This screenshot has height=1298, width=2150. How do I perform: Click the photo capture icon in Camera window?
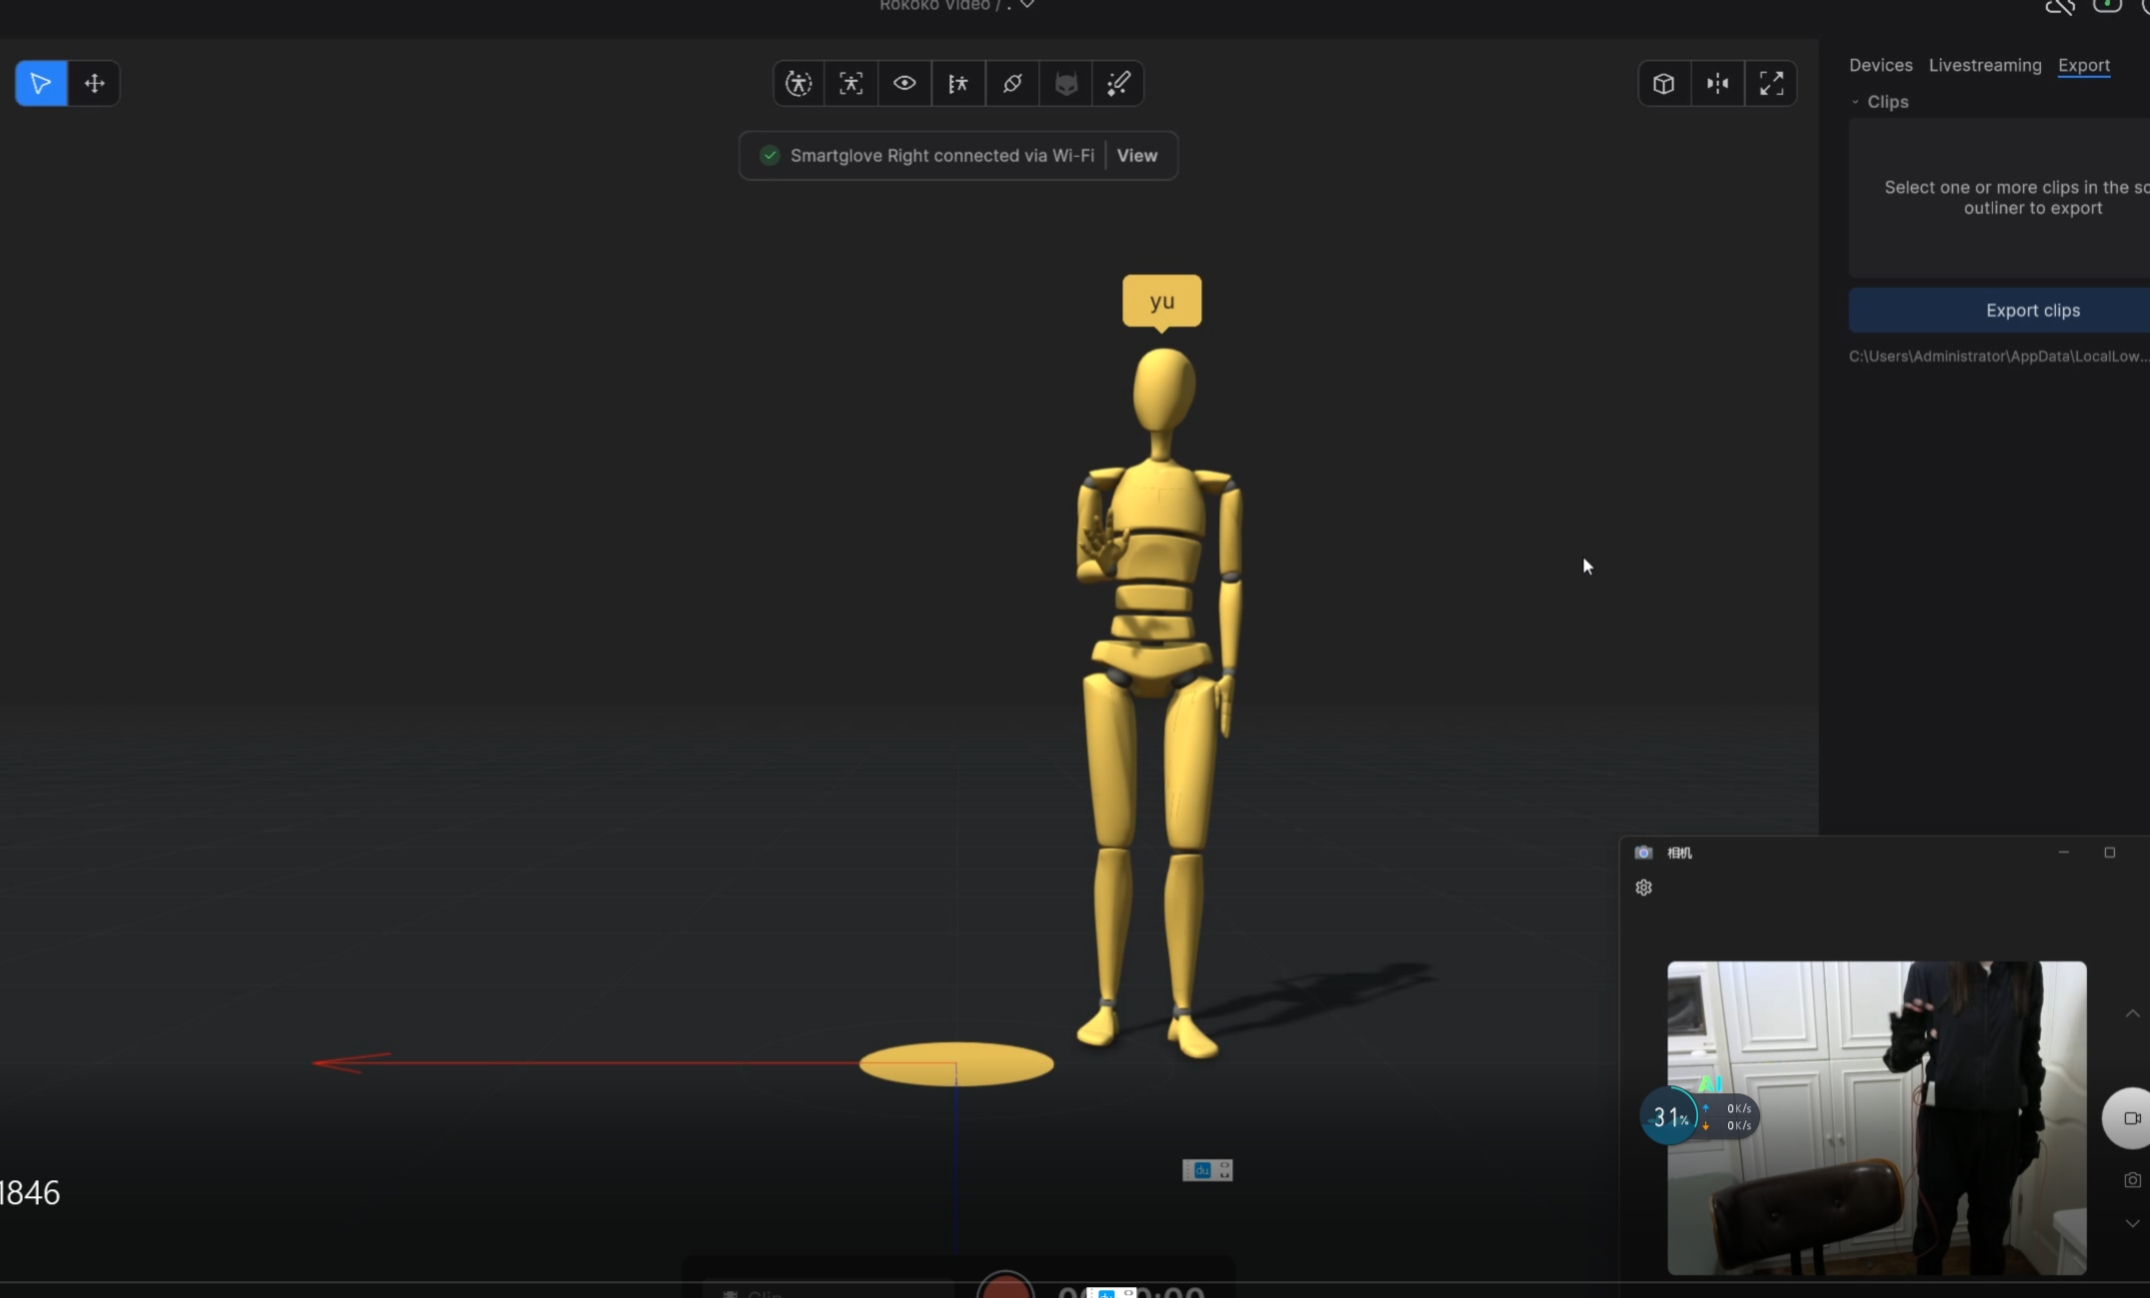tap(2132, 1181)
